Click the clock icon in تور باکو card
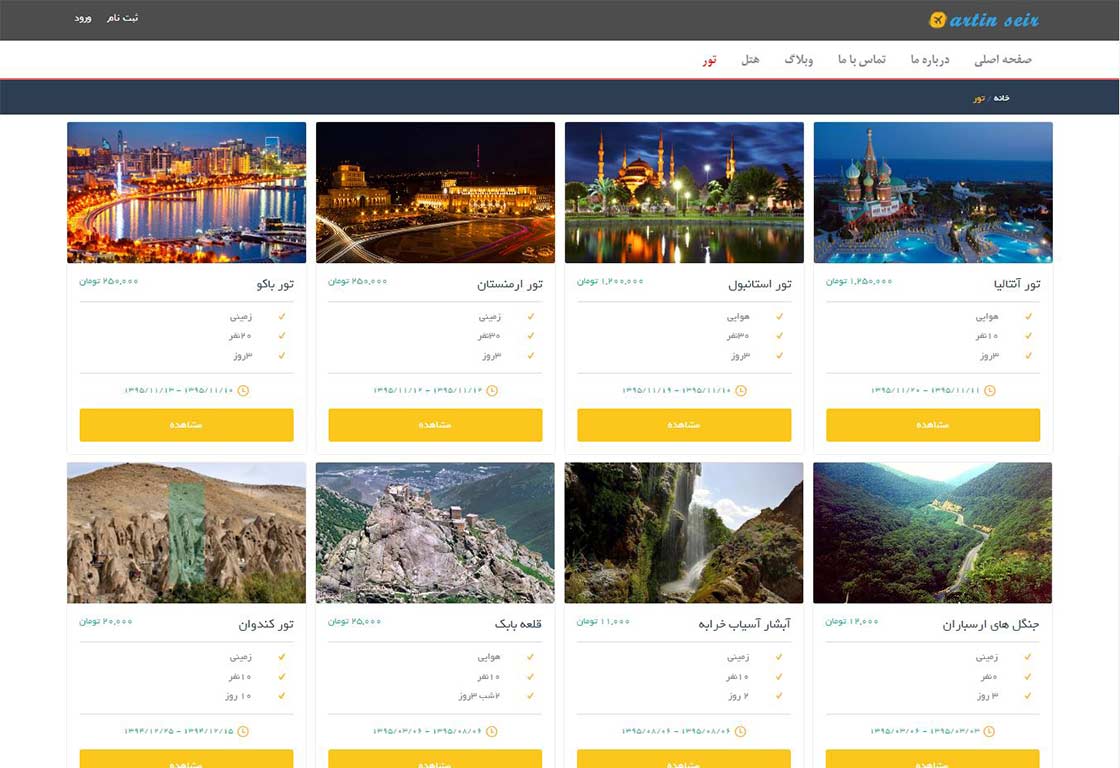Screen dimensions: 1120x768 click(x=243, y=391)
